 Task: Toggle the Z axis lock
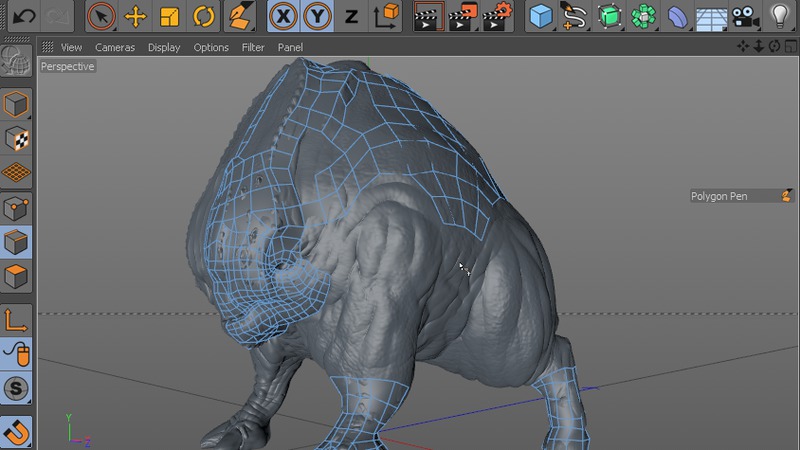(350, 16)
